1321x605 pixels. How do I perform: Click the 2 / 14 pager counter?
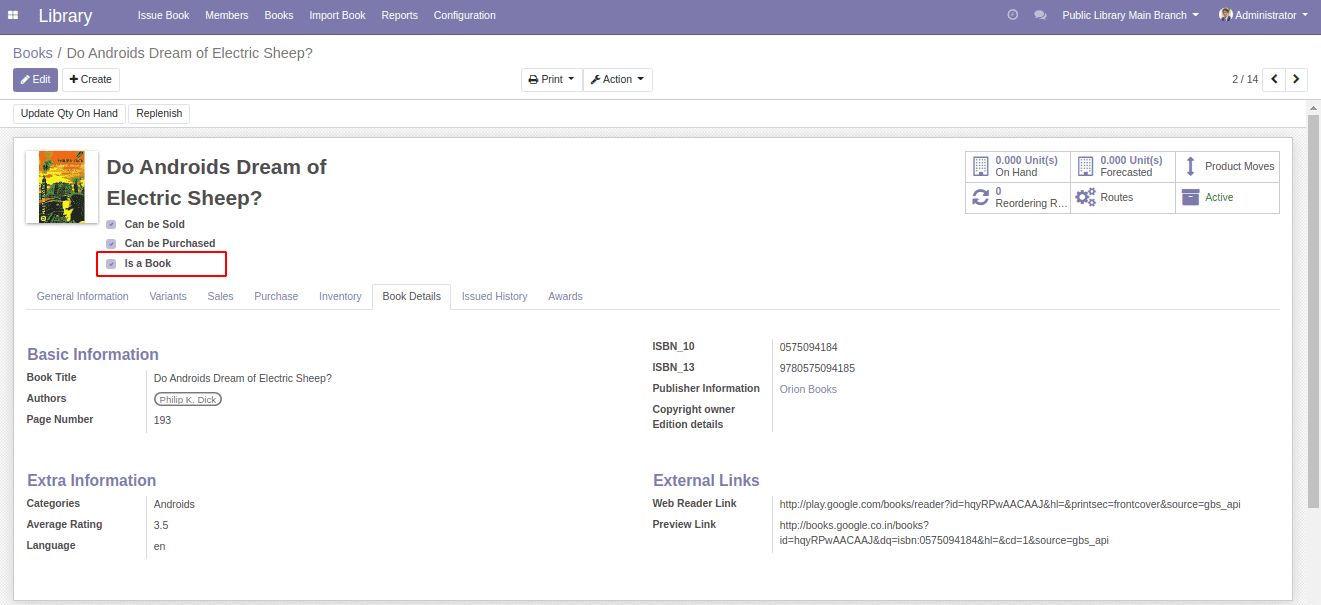tap(1245, 80)
